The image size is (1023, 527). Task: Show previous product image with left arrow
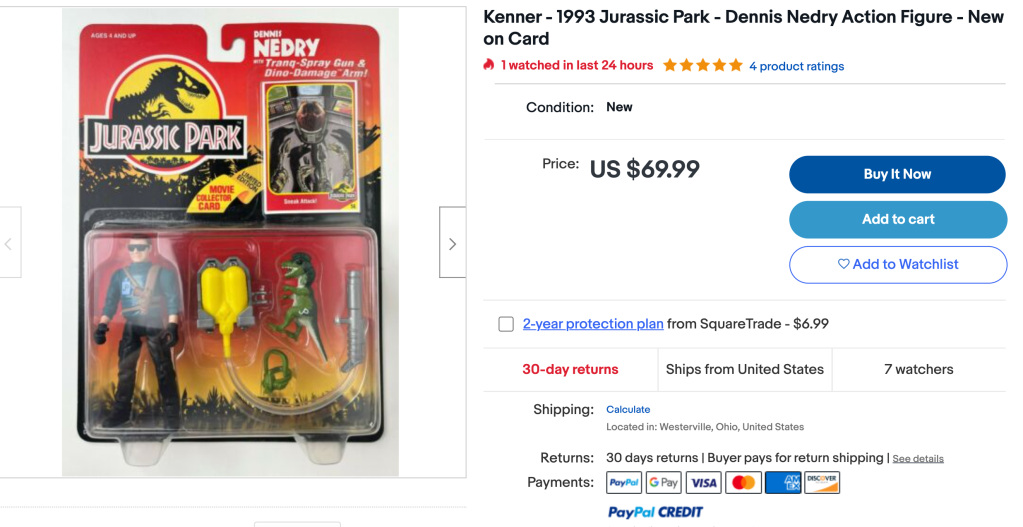[x=9, y=243]
